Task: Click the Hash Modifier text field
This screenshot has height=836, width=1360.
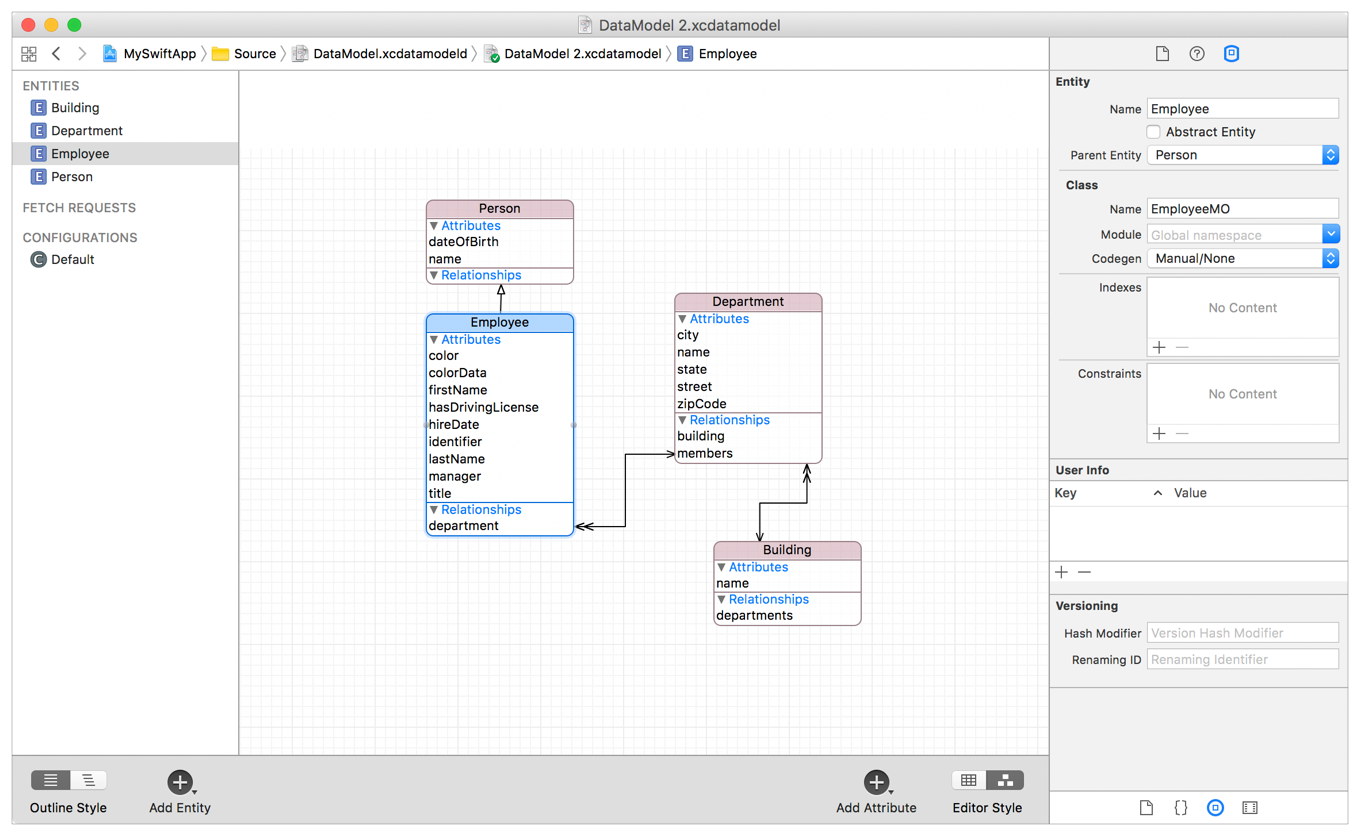Action: pyautogui.click(x=1242, y=633)
